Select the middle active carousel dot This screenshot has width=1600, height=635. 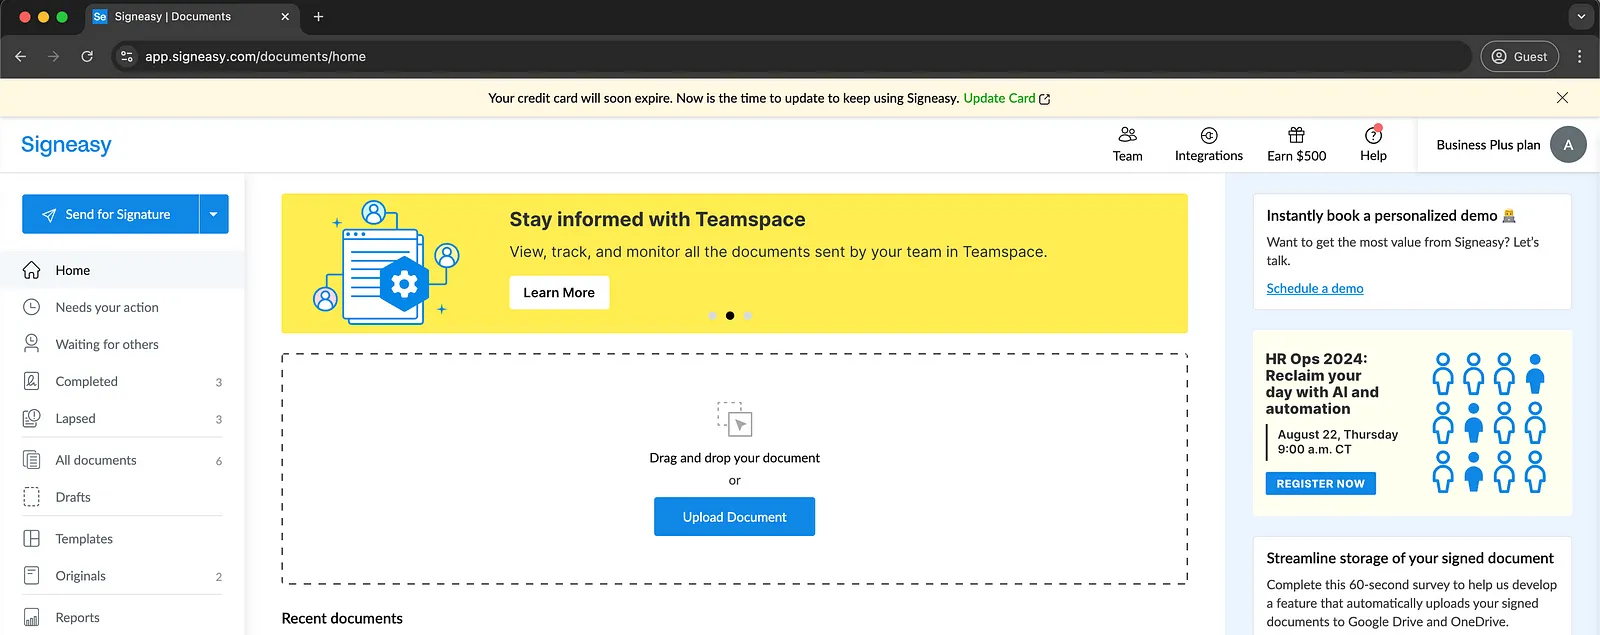pyautogui.click(x=730, y=315)
